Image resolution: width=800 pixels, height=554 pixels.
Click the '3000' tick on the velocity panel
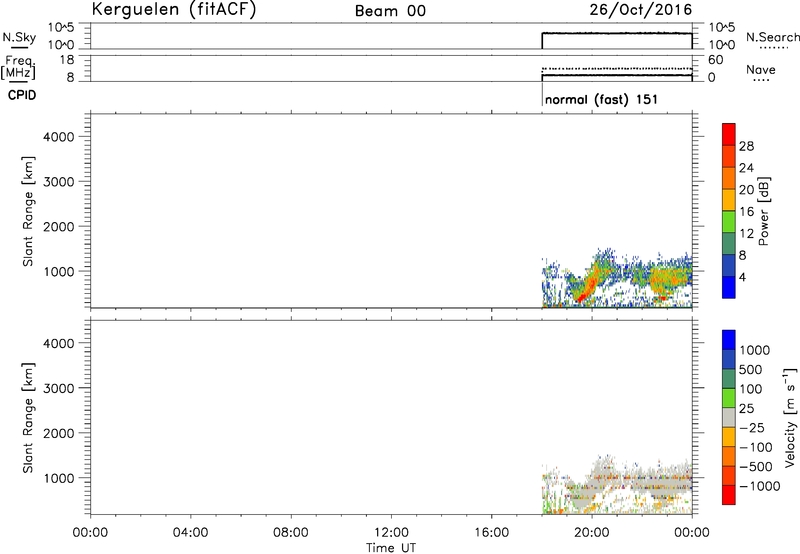(58, 388)
